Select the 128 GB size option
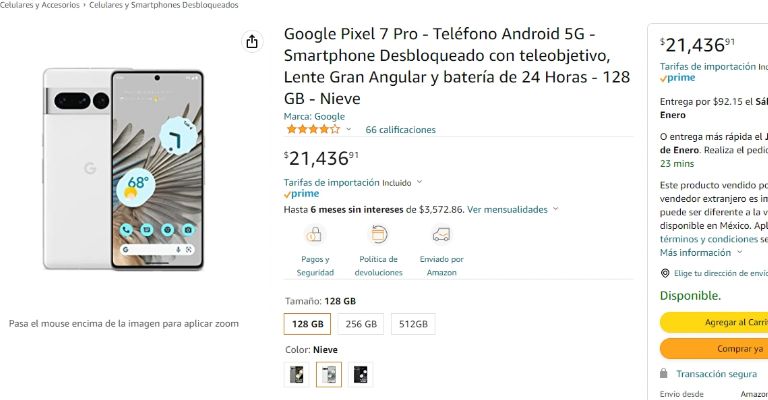This screenshot has height=400, width=768. (x=308, y=324)
